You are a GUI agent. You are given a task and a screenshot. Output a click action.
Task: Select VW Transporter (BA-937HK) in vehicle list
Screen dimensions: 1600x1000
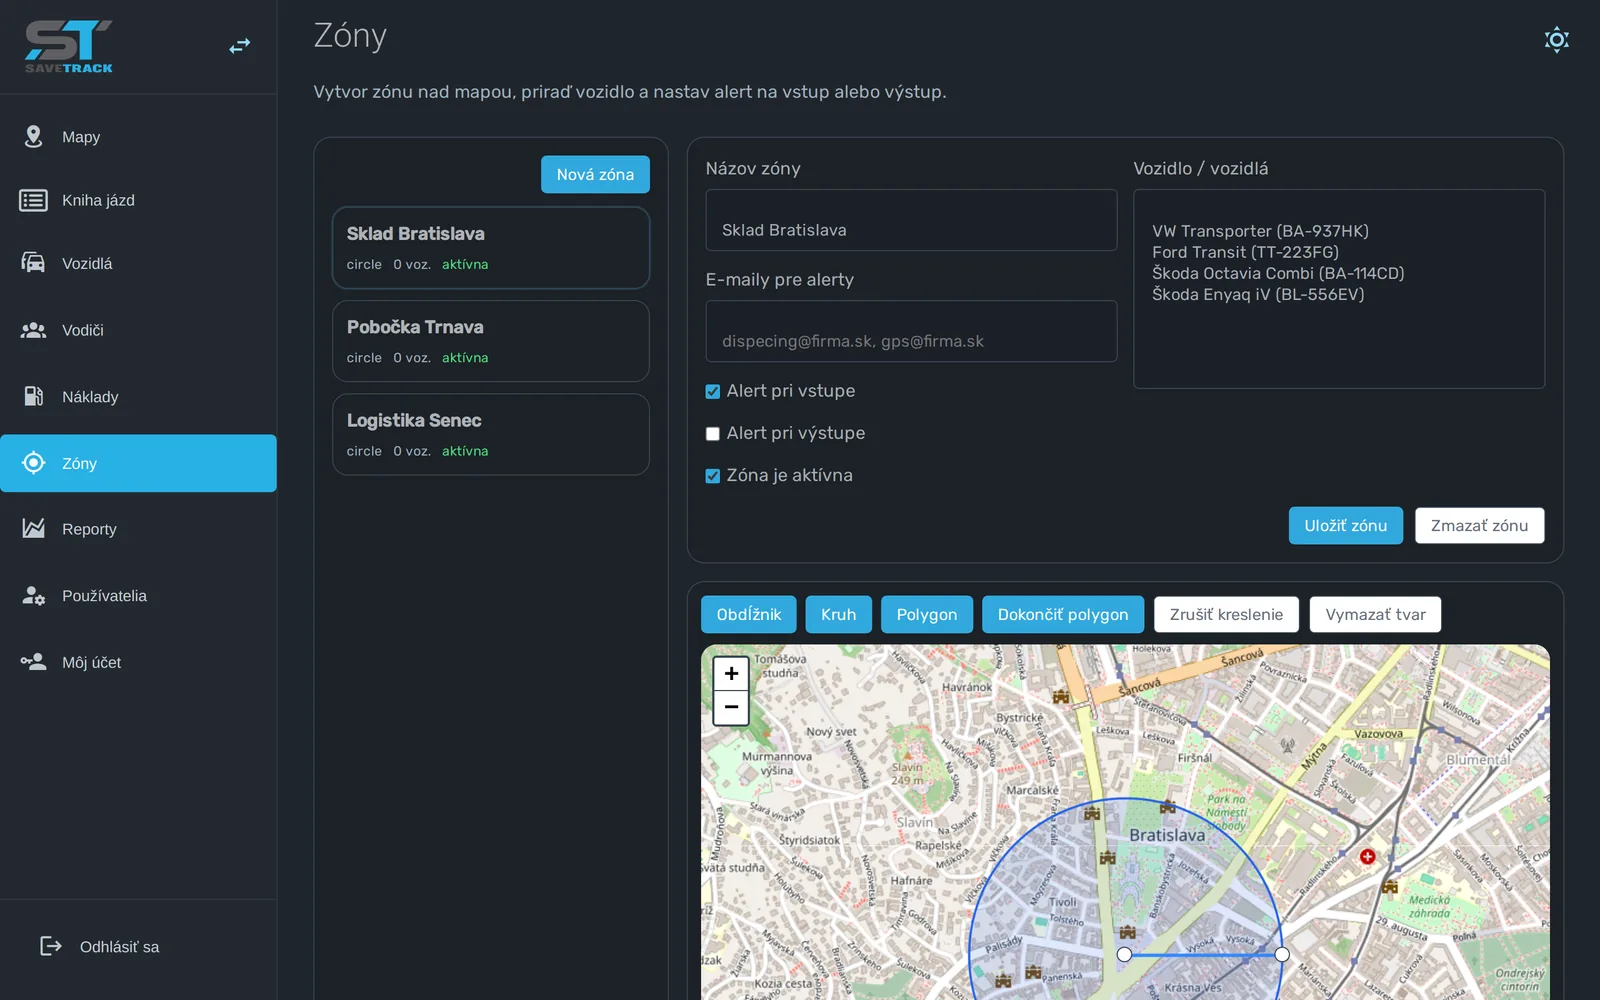pyautogui.click(x=1260, y=231)
